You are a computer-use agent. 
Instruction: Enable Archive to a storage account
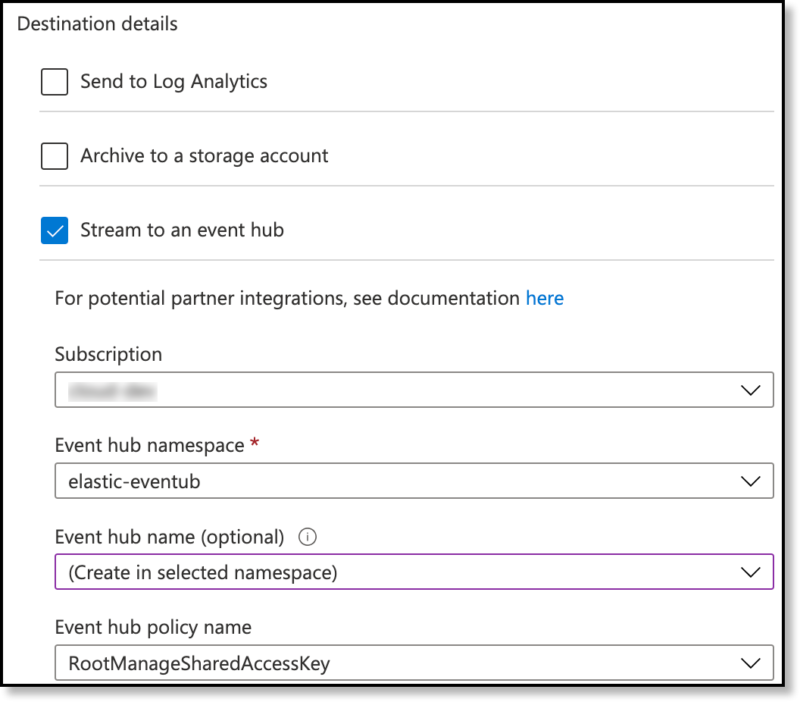54,155
